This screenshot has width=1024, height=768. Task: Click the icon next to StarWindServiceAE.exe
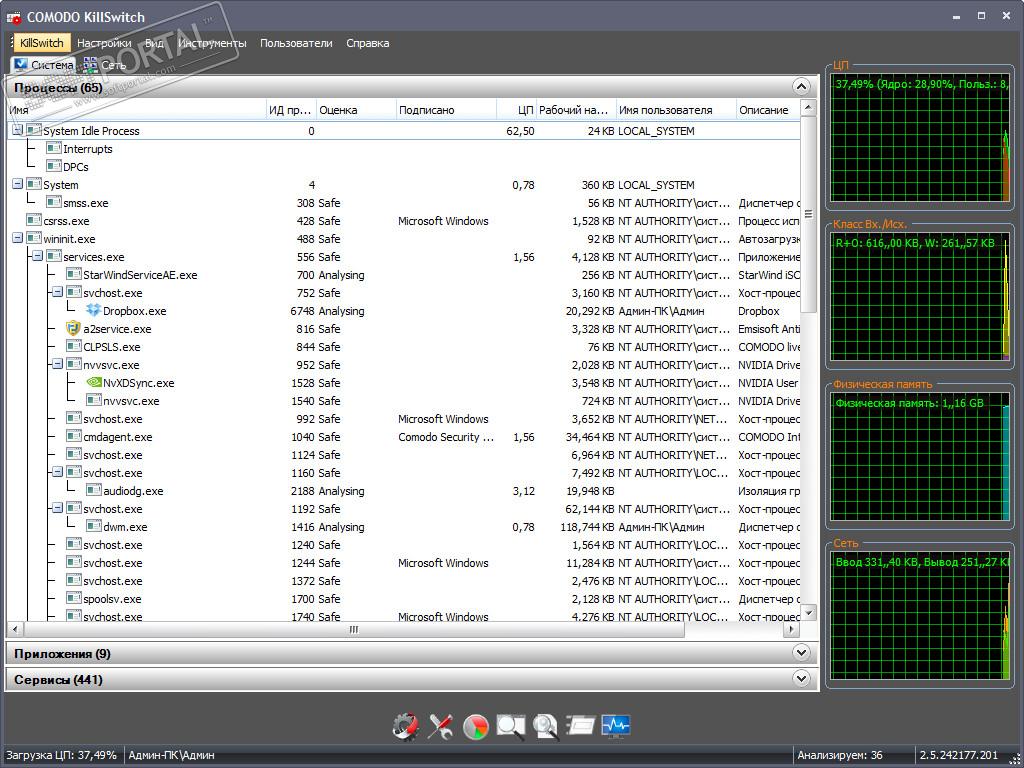[74, 274]
